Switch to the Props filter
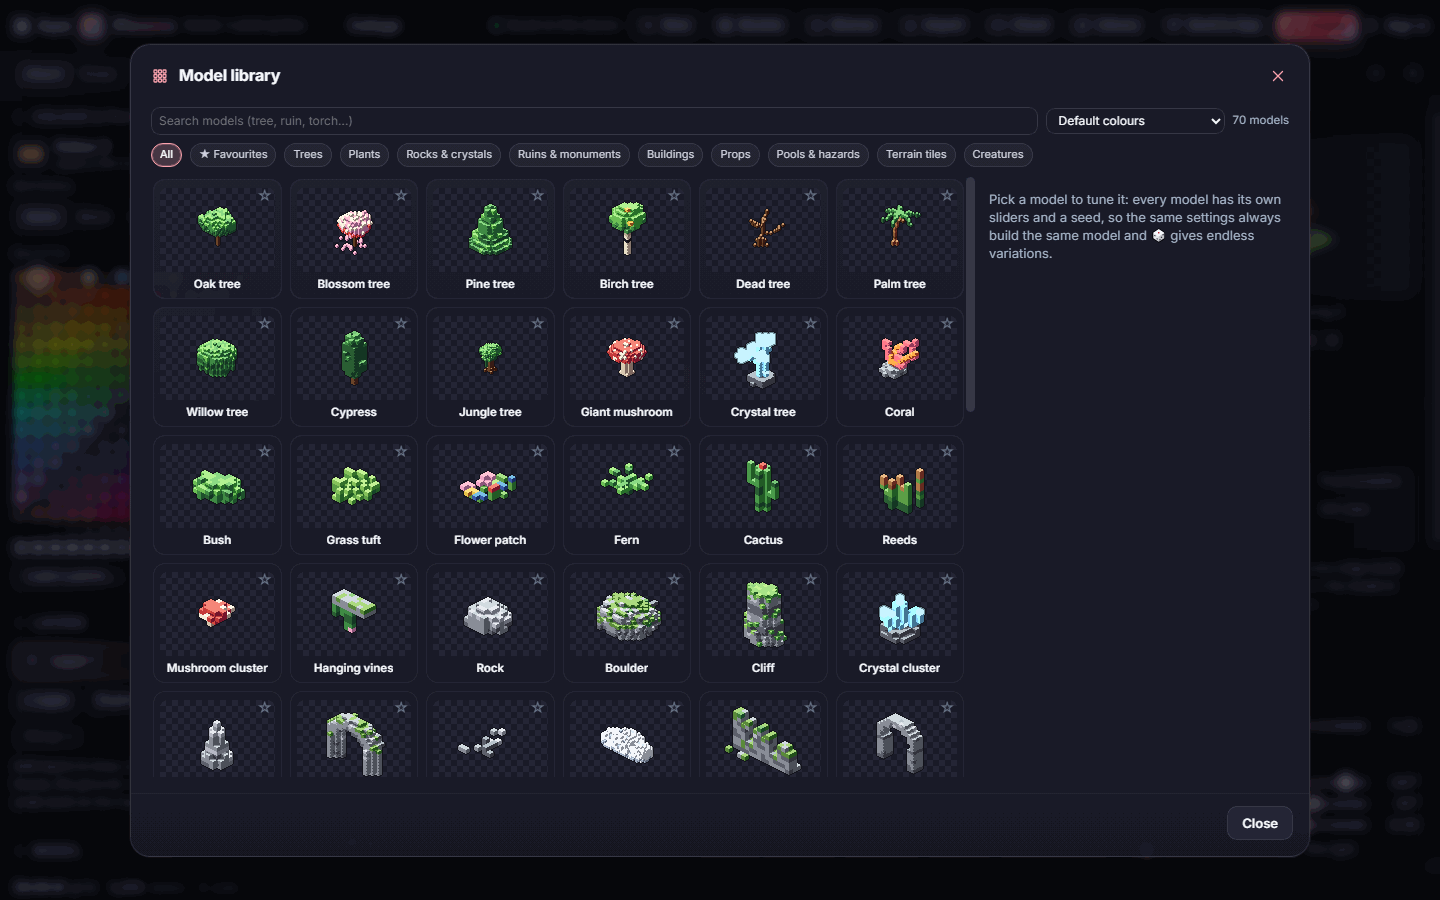Image resolution: width=1440 pixels, height=900 pixels. (x=735, y=155)
